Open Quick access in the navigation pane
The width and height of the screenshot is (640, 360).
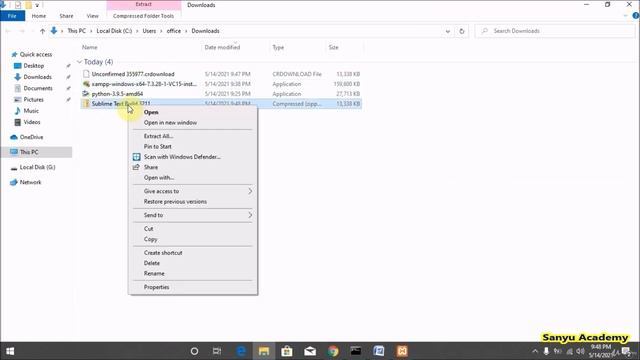[x=36, y=54]
